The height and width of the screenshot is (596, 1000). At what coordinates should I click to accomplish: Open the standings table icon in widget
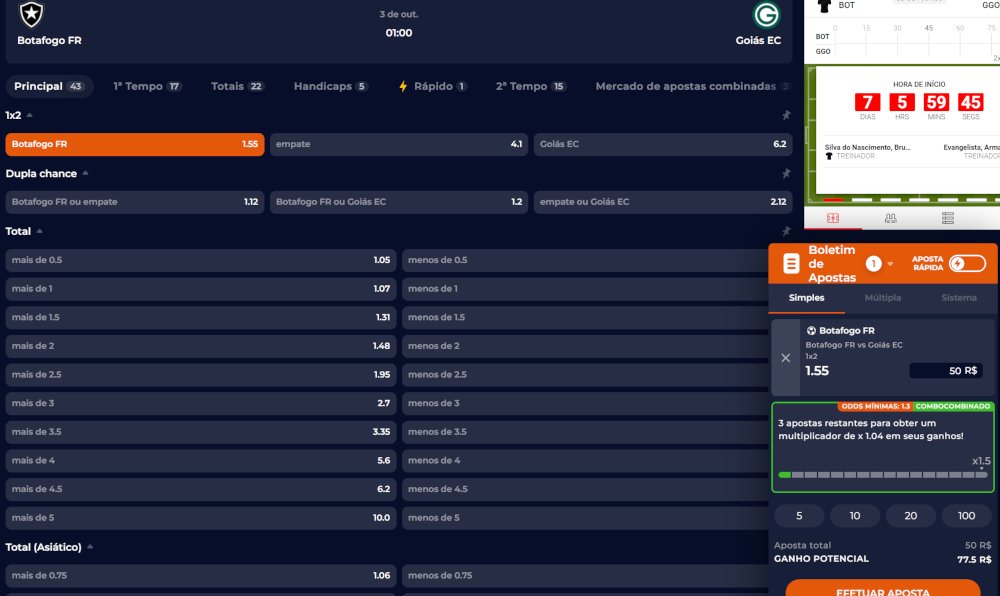coord(948,217)
